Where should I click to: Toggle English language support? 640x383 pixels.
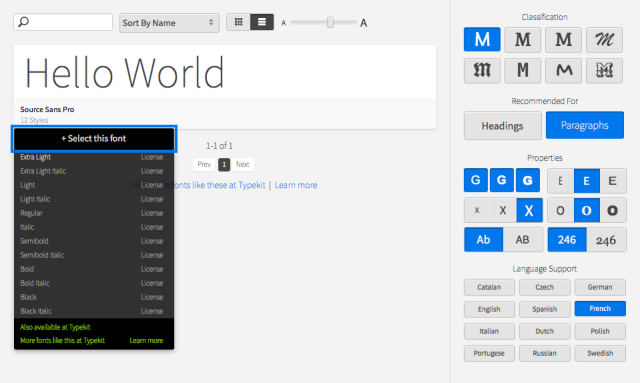coord(489,309)
